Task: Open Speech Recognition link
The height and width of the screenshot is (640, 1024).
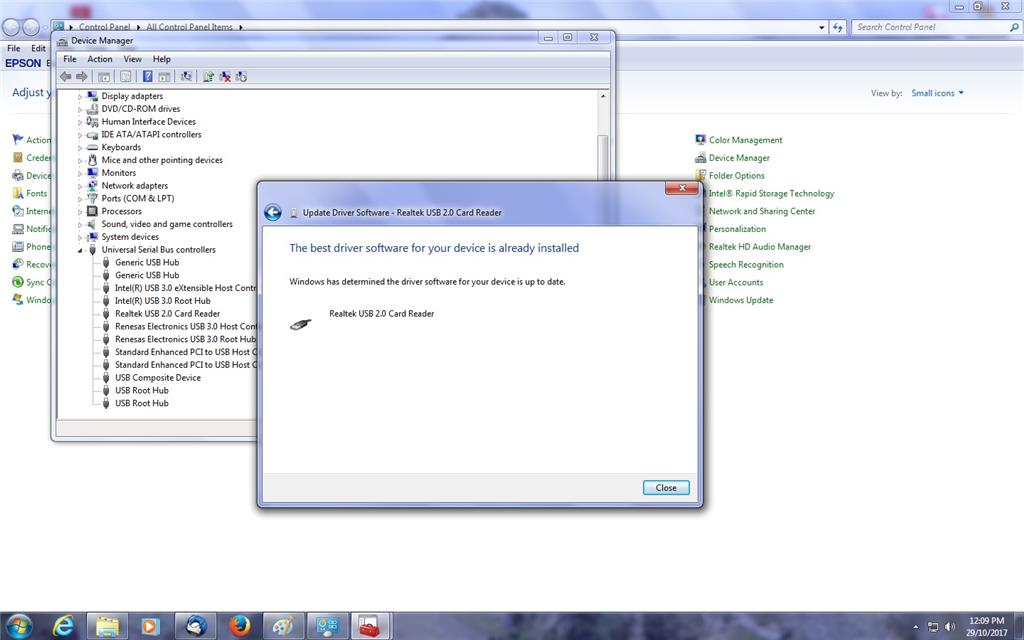Action: (746, 264)
